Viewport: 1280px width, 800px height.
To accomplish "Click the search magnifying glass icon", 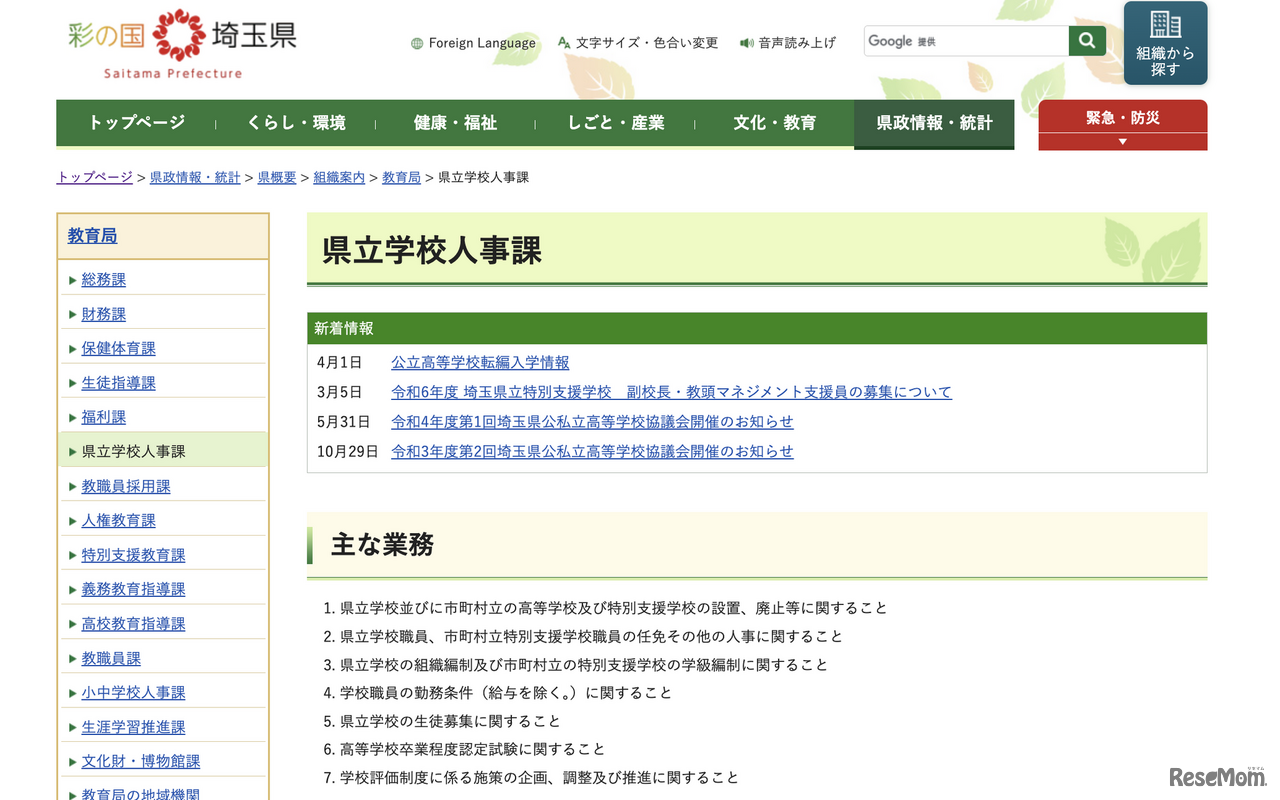I will click(x=1087, y=40).
